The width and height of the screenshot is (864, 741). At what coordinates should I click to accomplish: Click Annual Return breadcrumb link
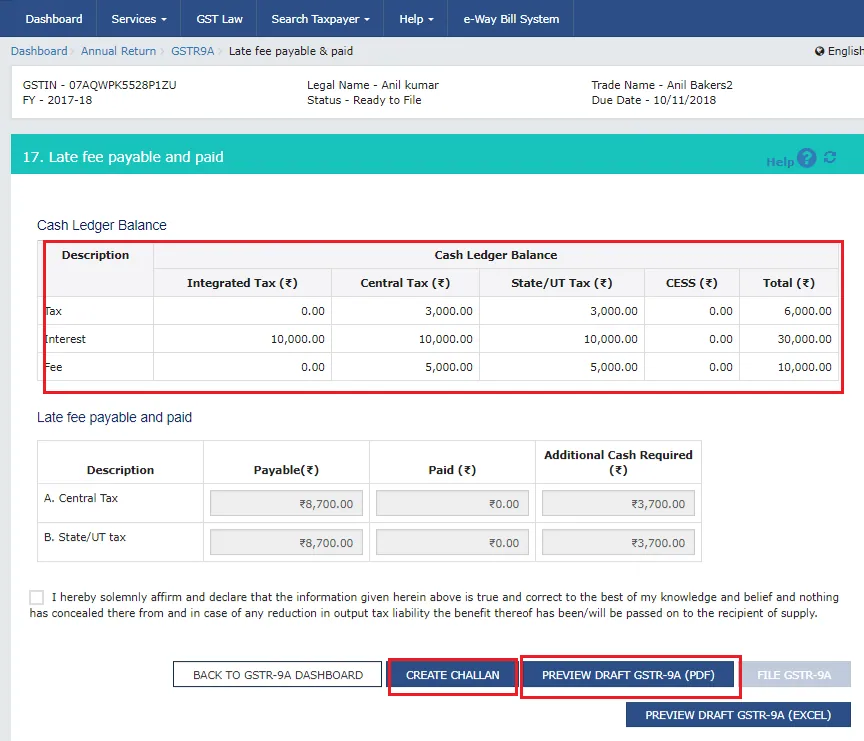(x=118, y=51)
